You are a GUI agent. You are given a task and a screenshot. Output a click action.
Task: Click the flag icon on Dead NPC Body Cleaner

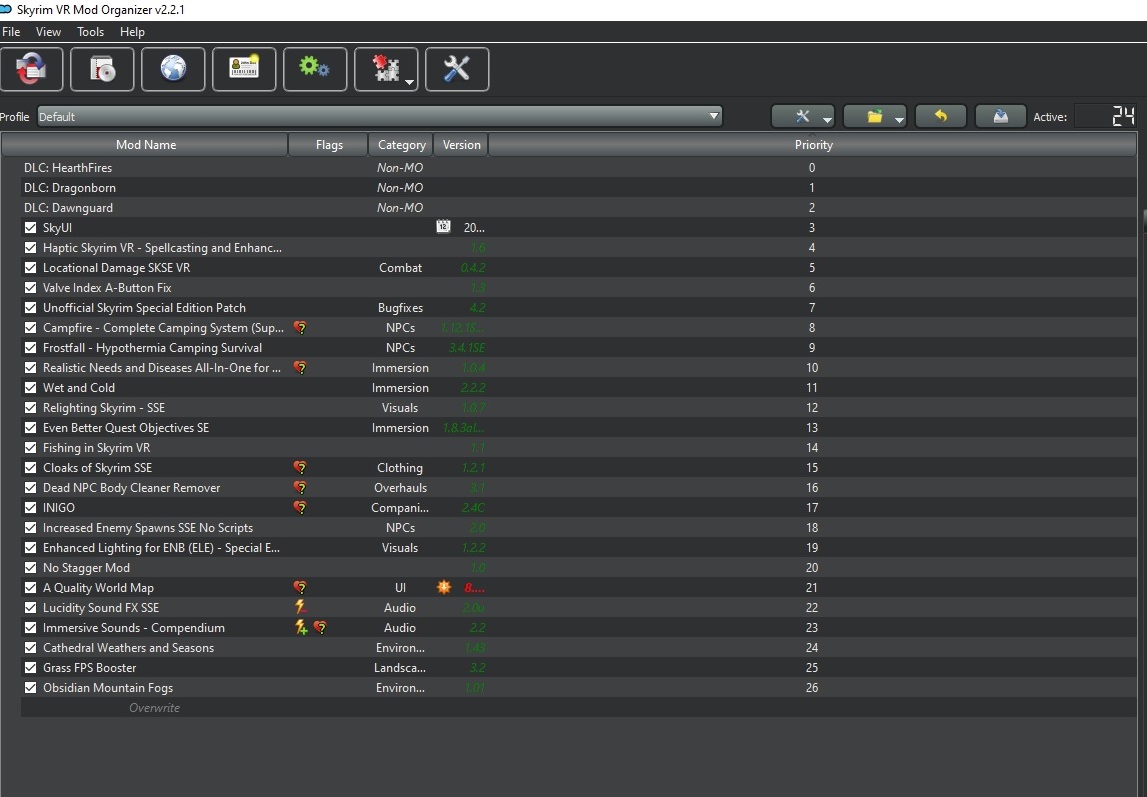coord(300,488)
